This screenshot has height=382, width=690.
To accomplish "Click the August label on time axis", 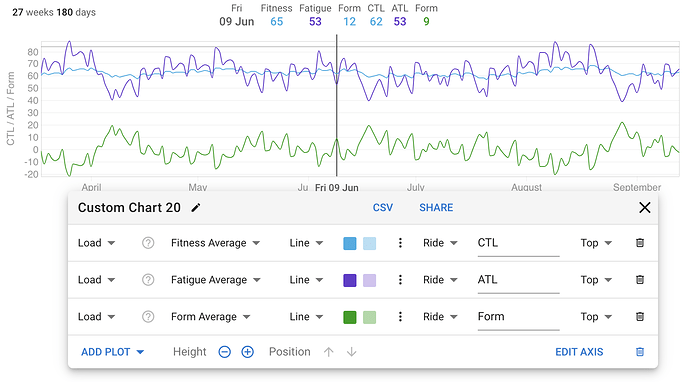I will point(526,187).
